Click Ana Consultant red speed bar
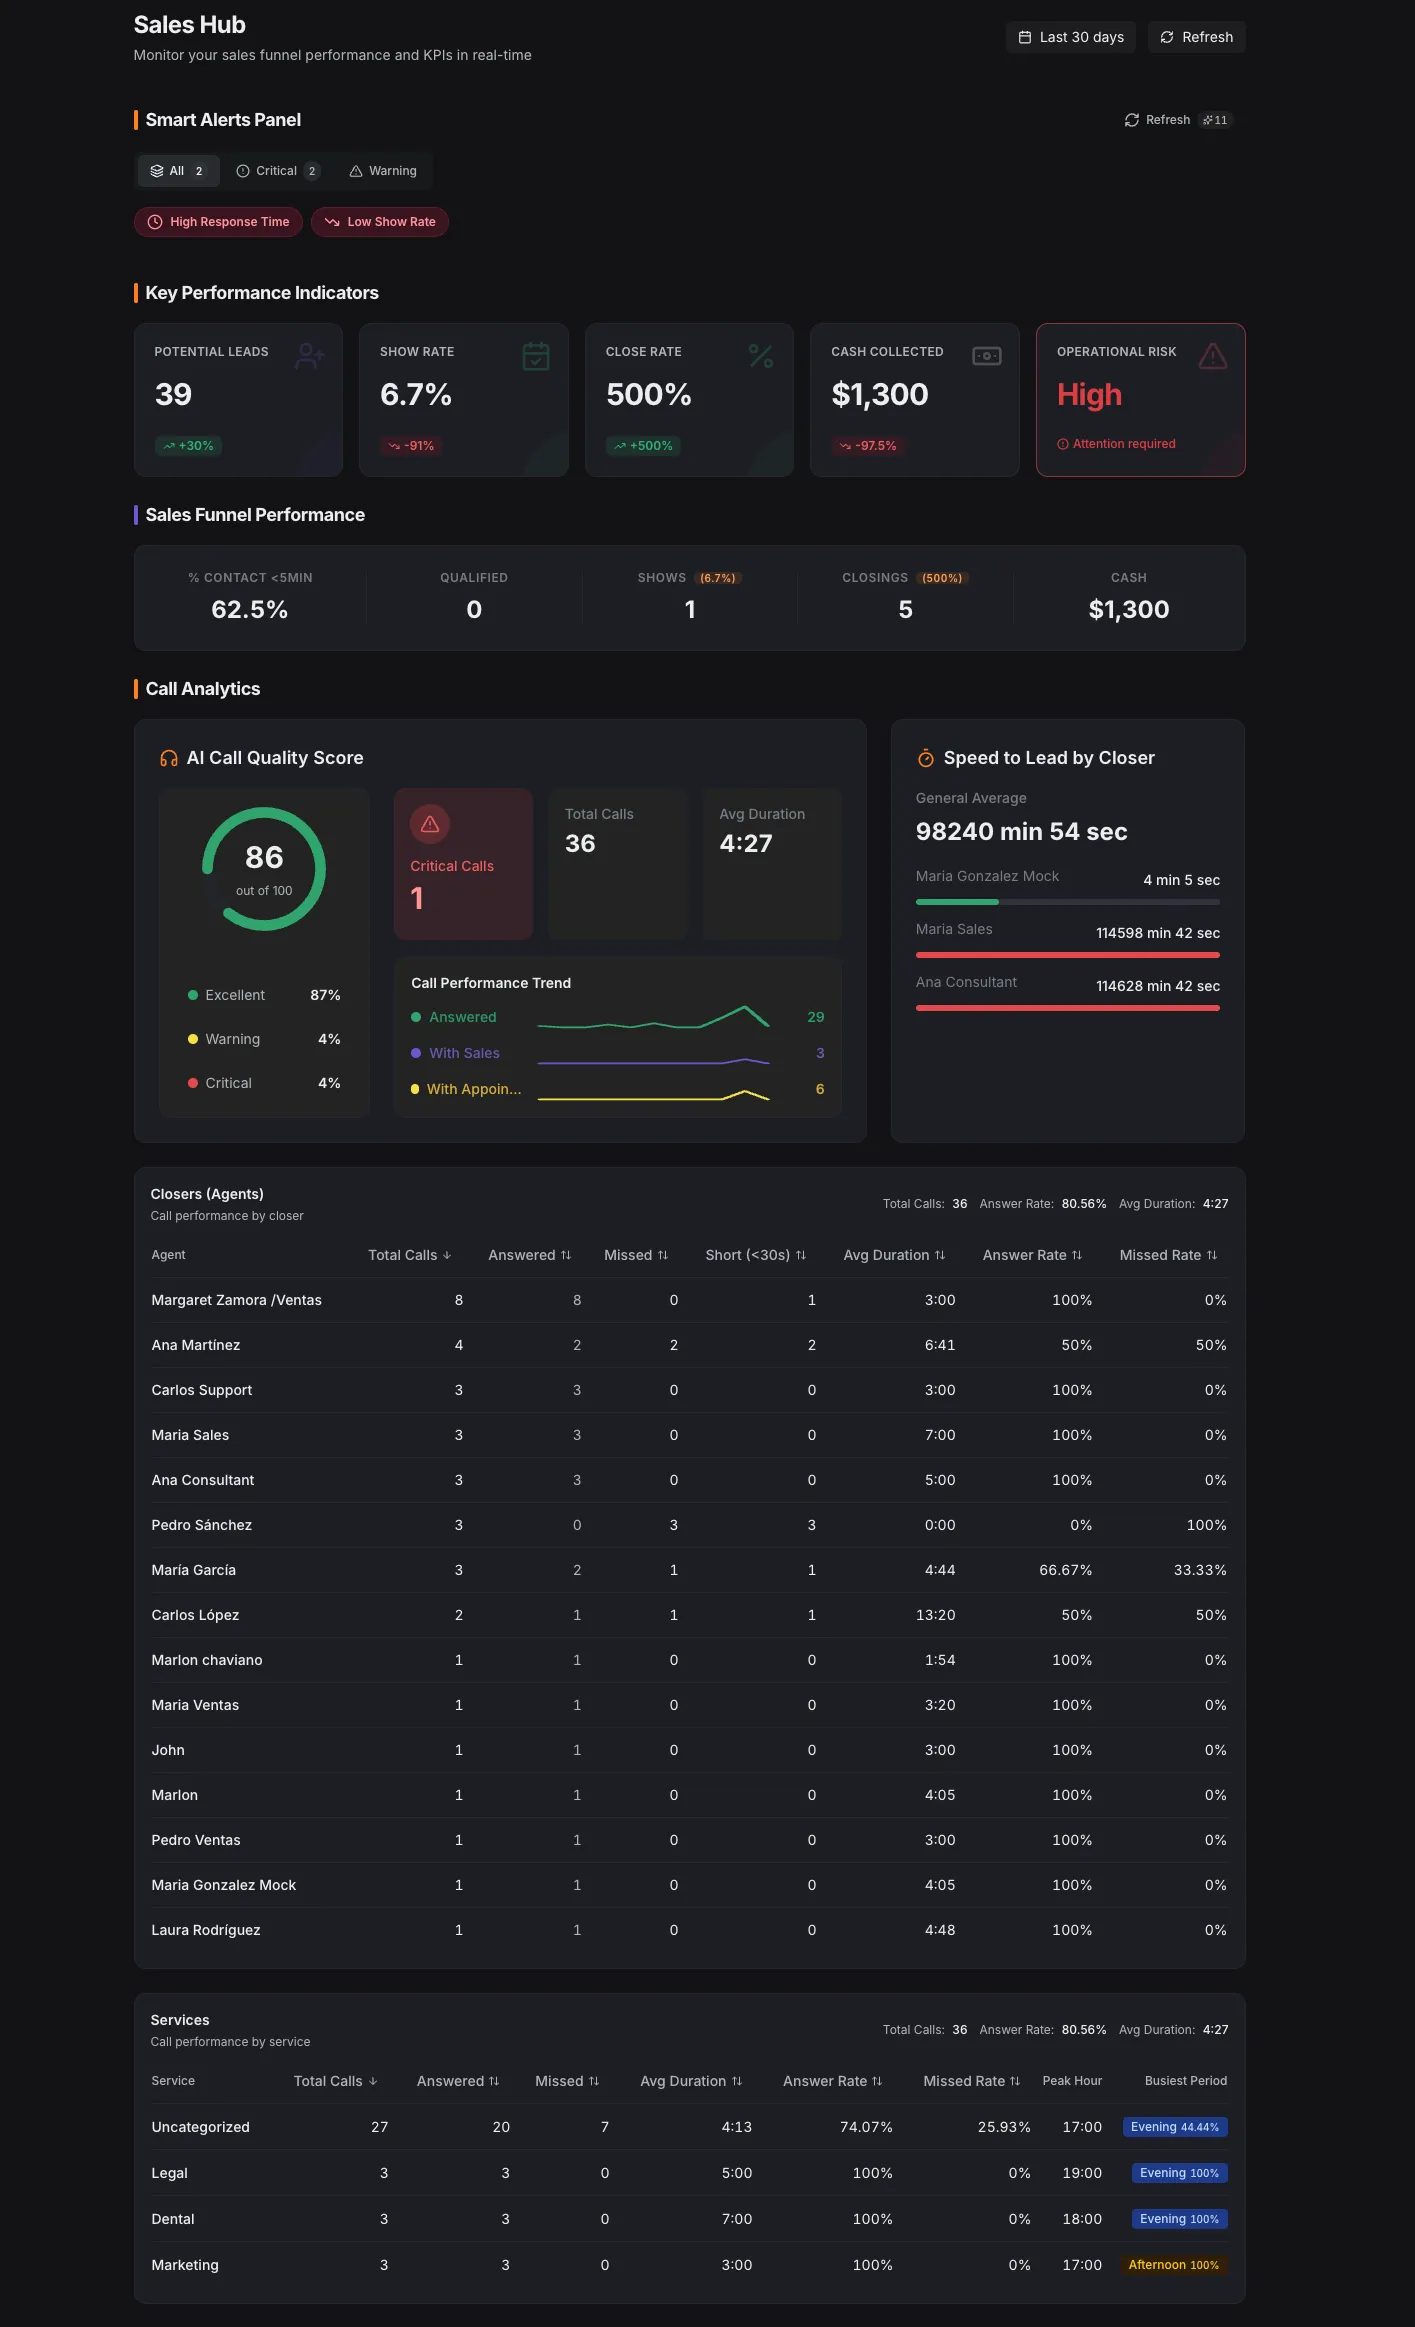Viewport: 1415px width, 2327px height. click(x=1068, y=1008)
